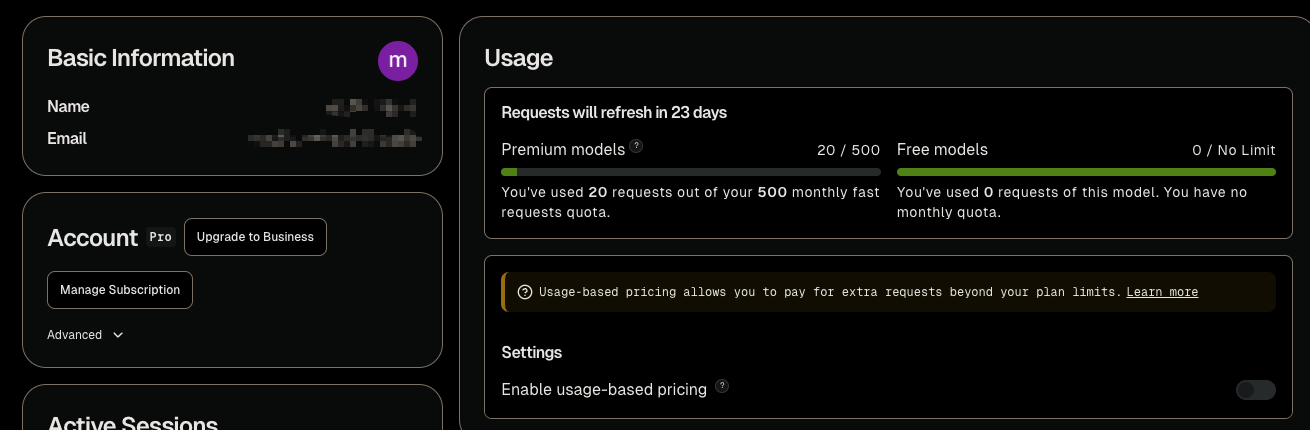Open the Premium models help tooltip icon
This screenshot has width=1310, height=430.
click(636, 146)
